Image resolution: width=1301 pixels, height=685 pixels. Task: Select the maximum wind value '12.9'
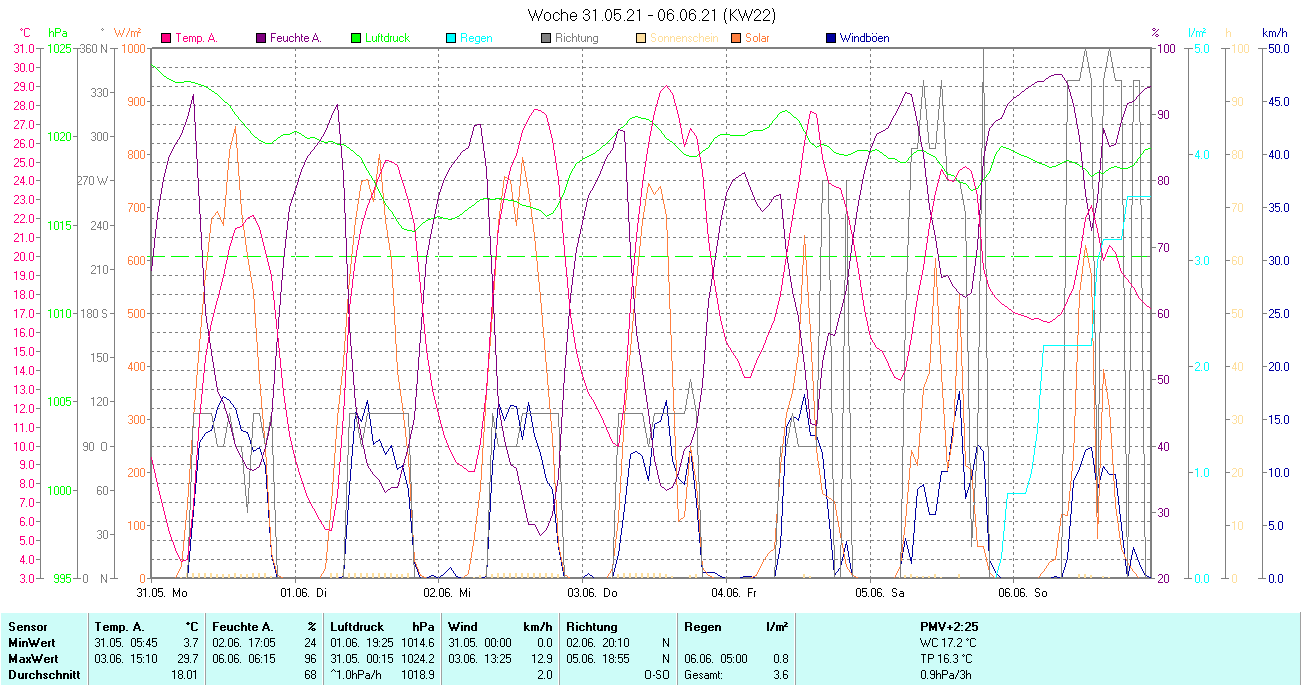[541, 659]
